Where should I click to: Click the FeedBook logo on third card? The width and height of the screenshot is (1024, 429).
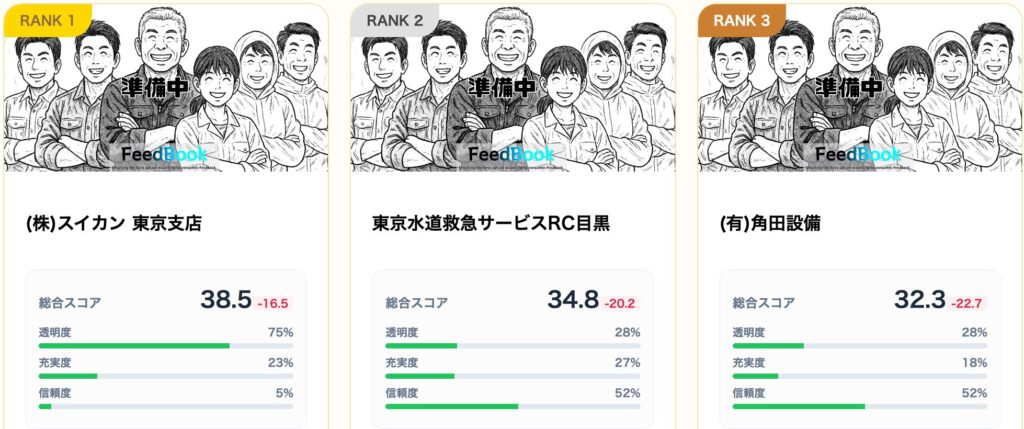pos(859,155)
